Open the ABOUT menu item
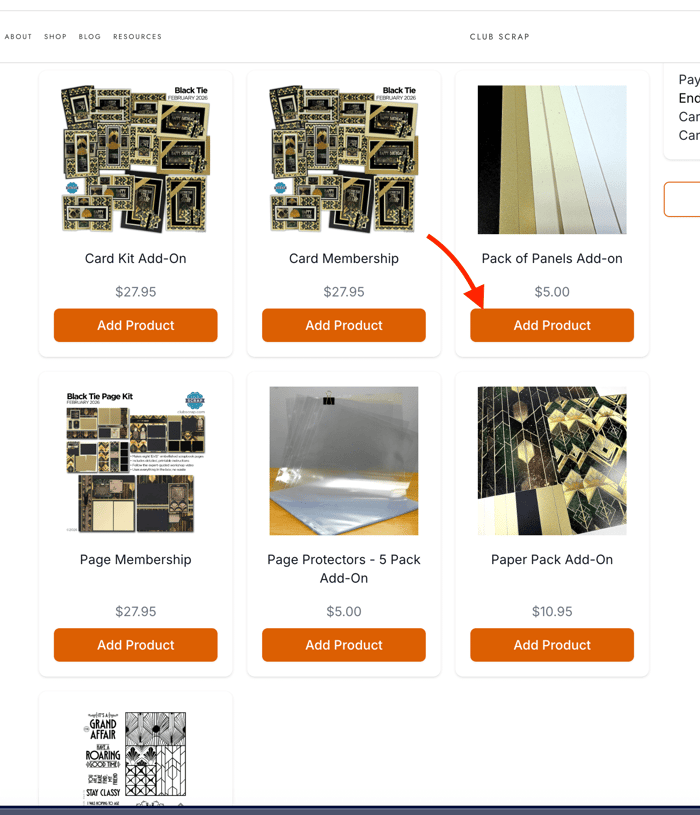 pyautogui.click(x=18, y=37)
